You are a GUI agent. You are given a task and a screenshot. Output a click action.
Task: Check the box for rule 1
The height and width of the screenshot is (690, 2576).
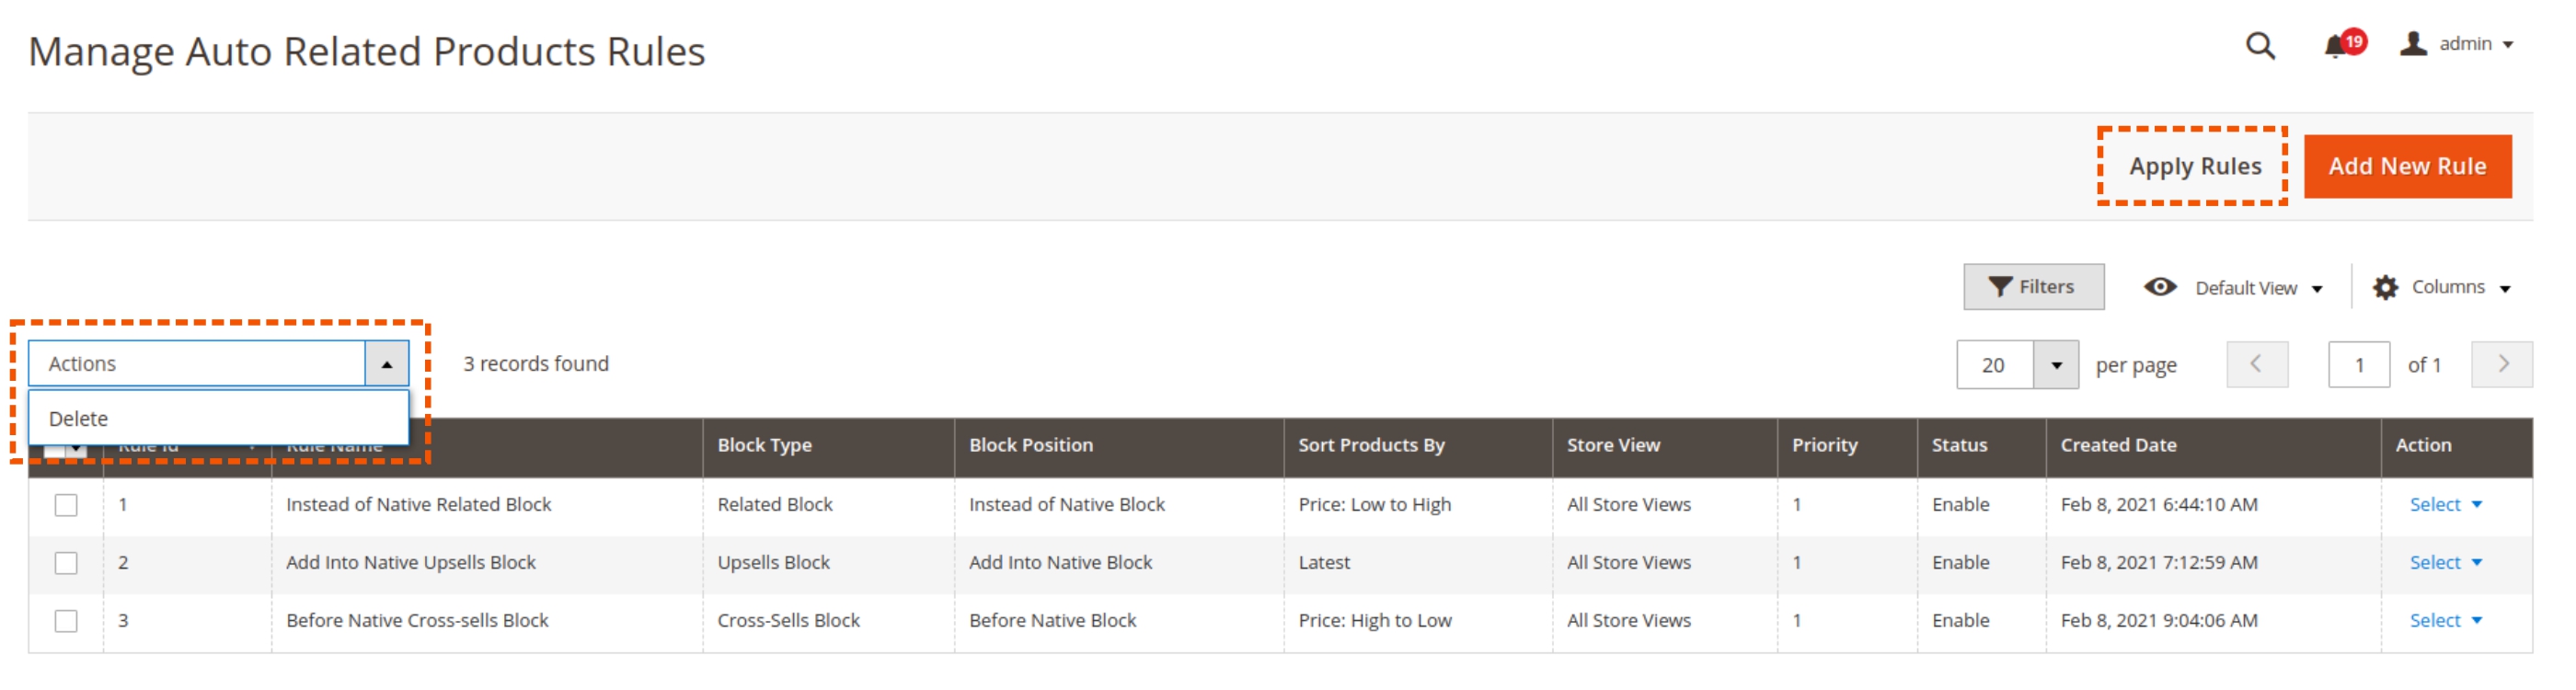click(x=66, y=506)
